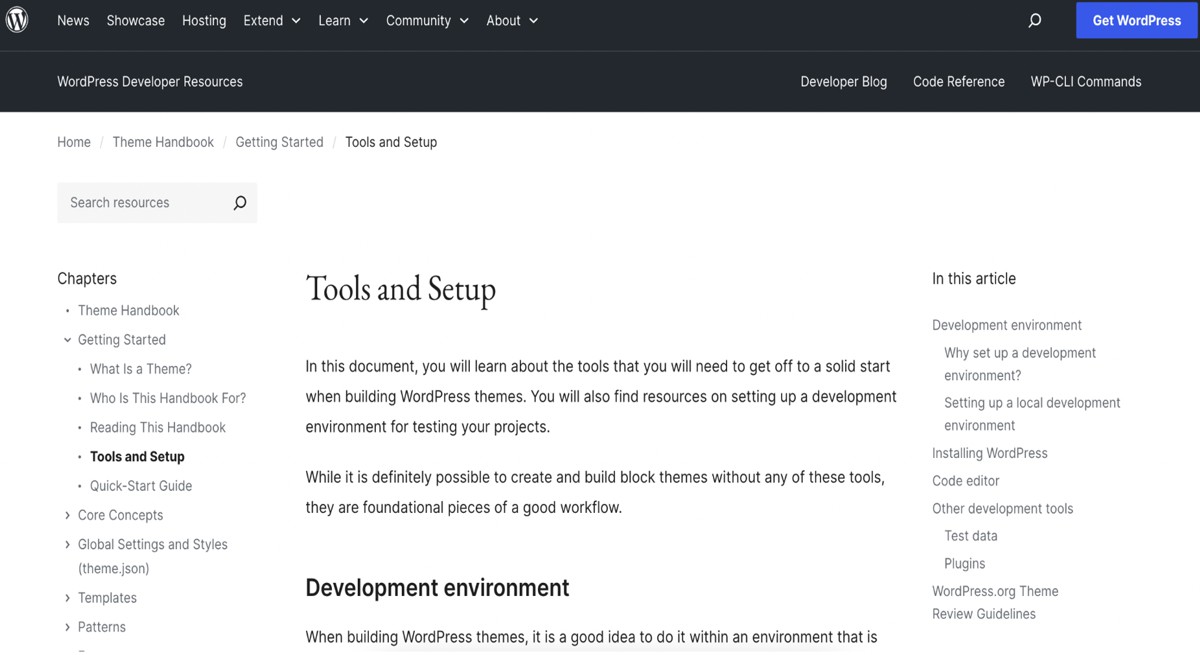Image resolution: width=1200 pixels, height=655 pixels.
Task: Jump to Setting up a local development environment
Action: point(1032,414)
